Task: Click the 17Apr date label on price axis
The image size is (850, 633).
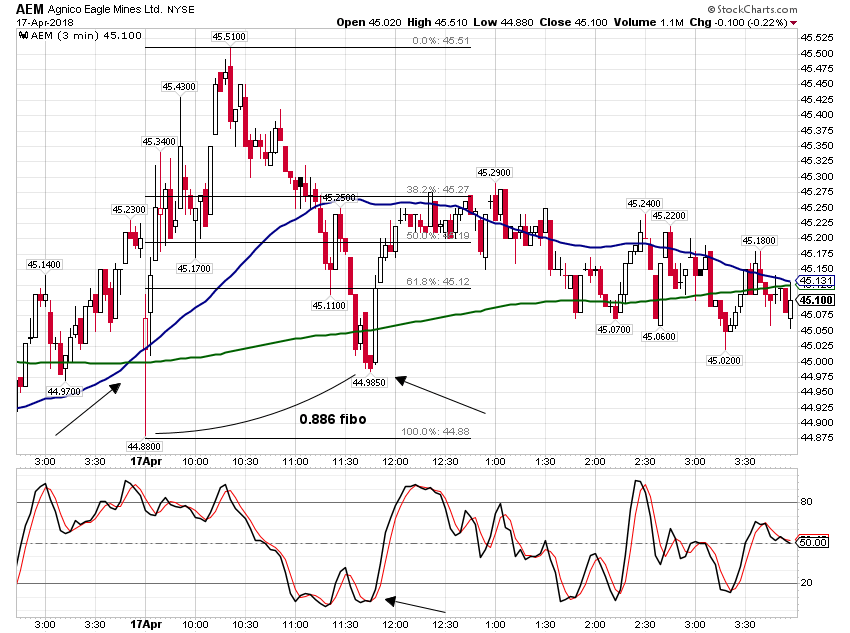Action: click(x=146, y=462)
